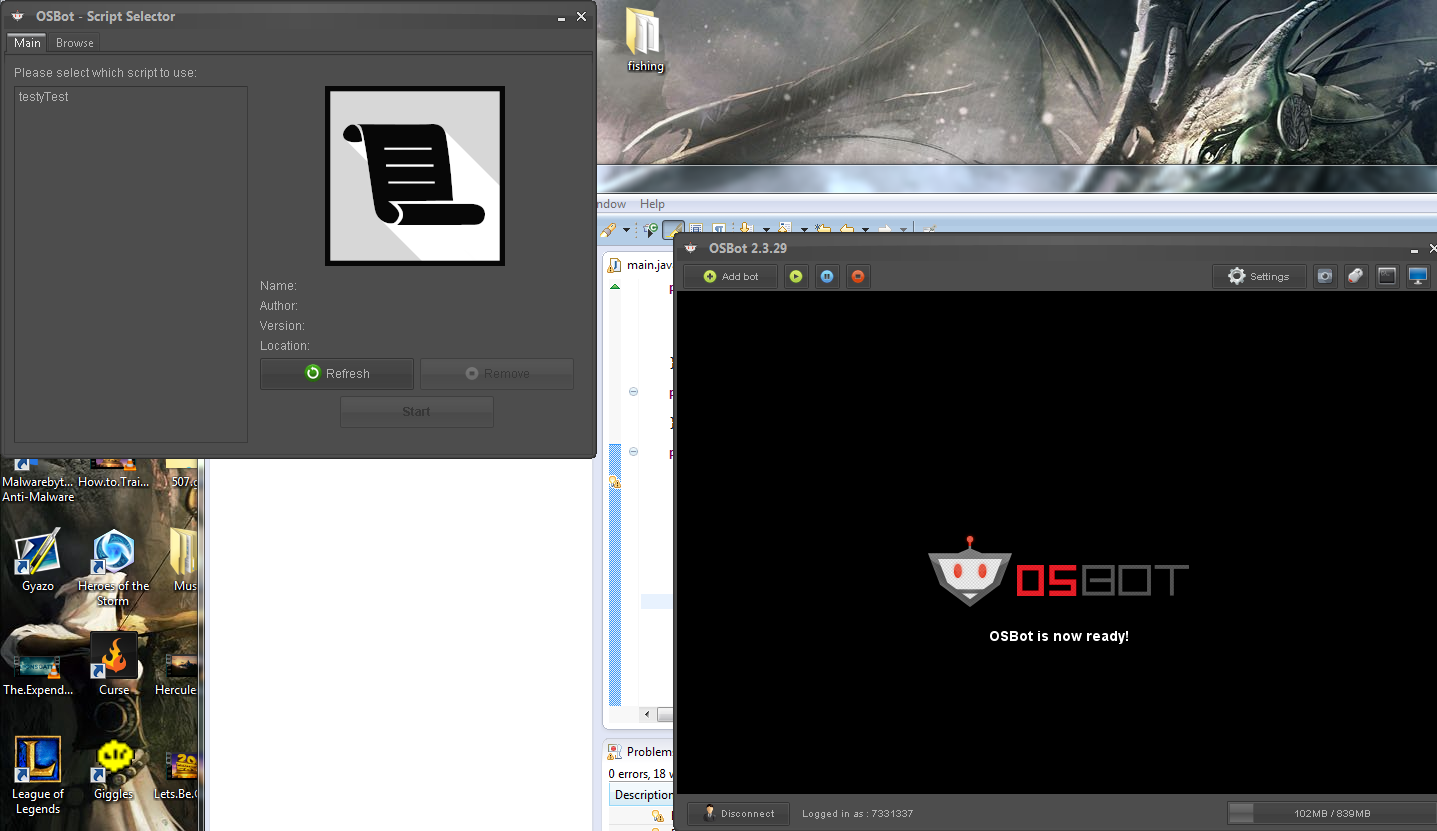Open the Giggles desktop shortcut
The image size is (1437, 831).
114,770
